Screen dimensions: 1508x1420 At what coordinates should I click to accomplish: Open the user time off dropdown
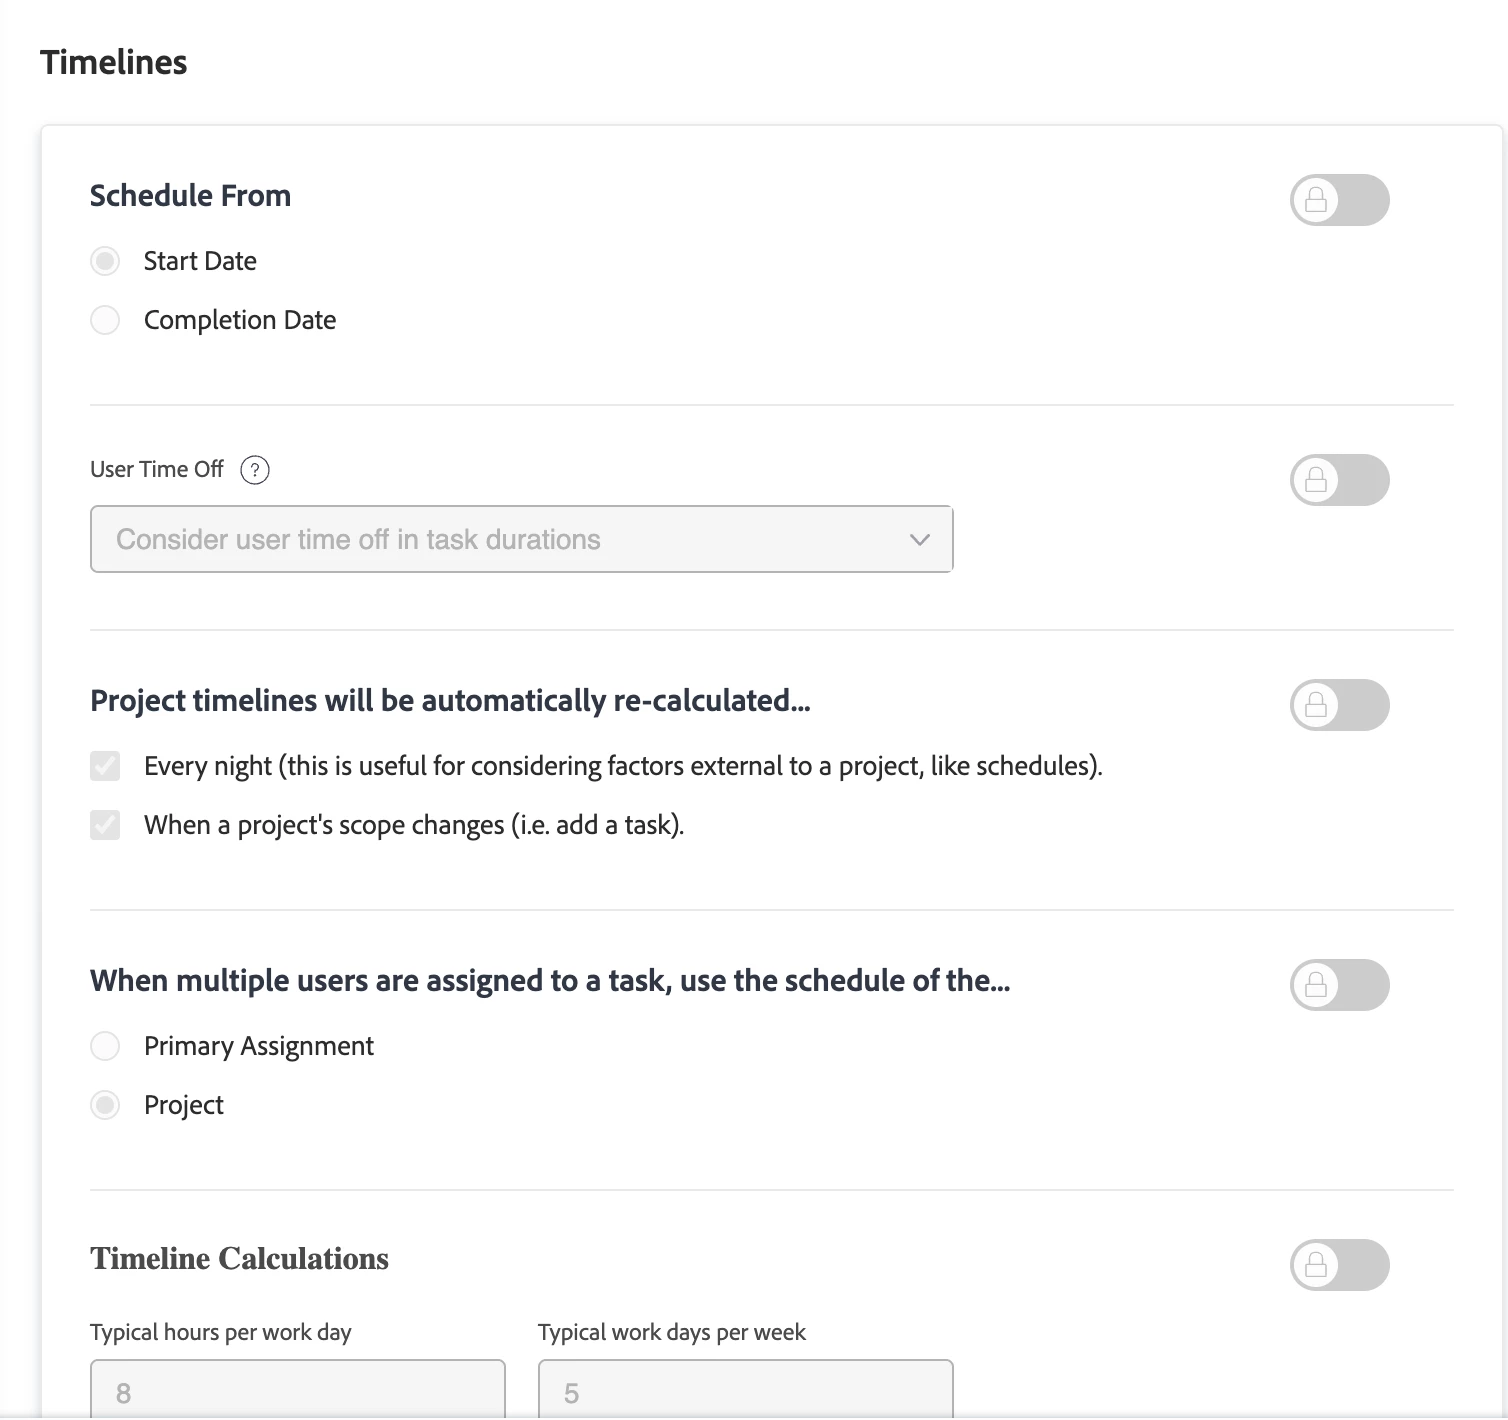[521, 539]
